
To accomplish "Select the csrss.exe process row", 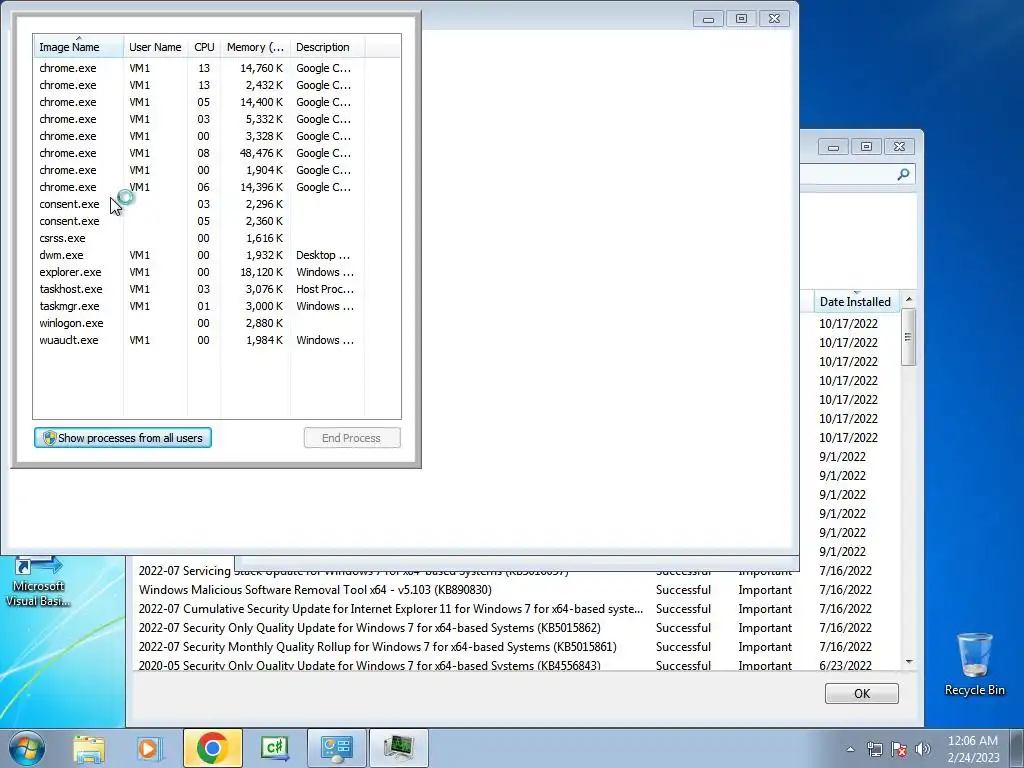I will 217,238.
